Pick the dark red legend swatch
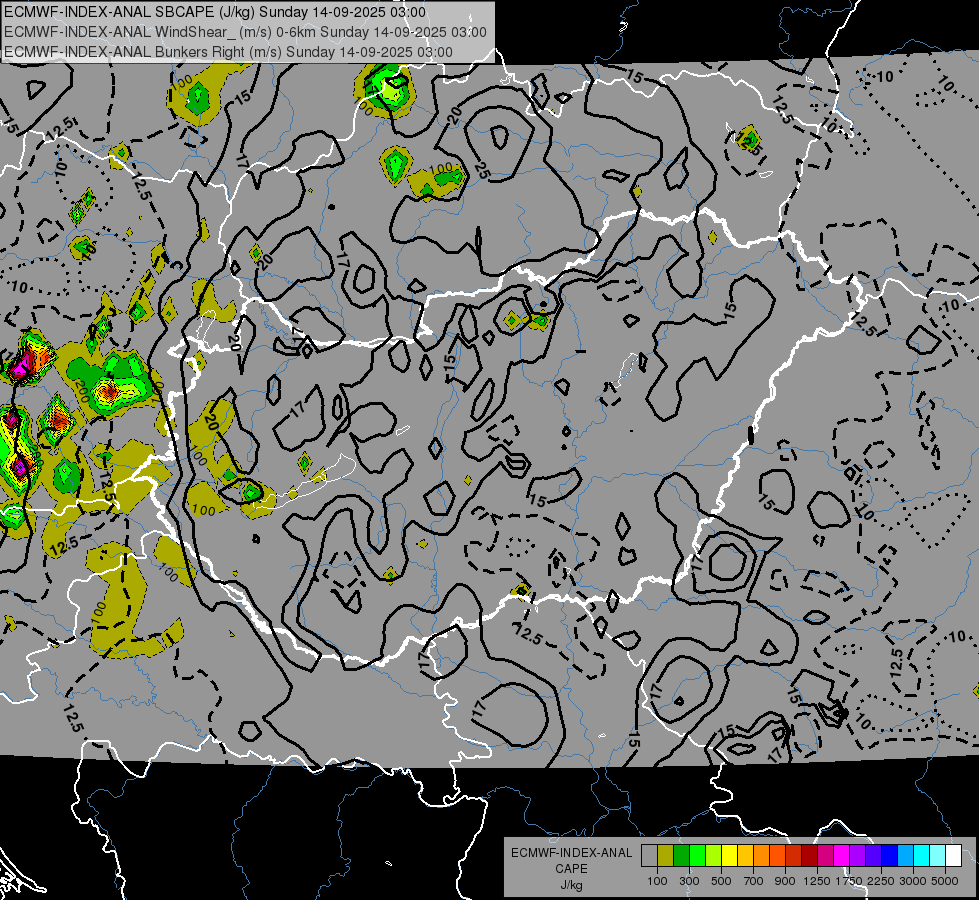 coord(809,856)
